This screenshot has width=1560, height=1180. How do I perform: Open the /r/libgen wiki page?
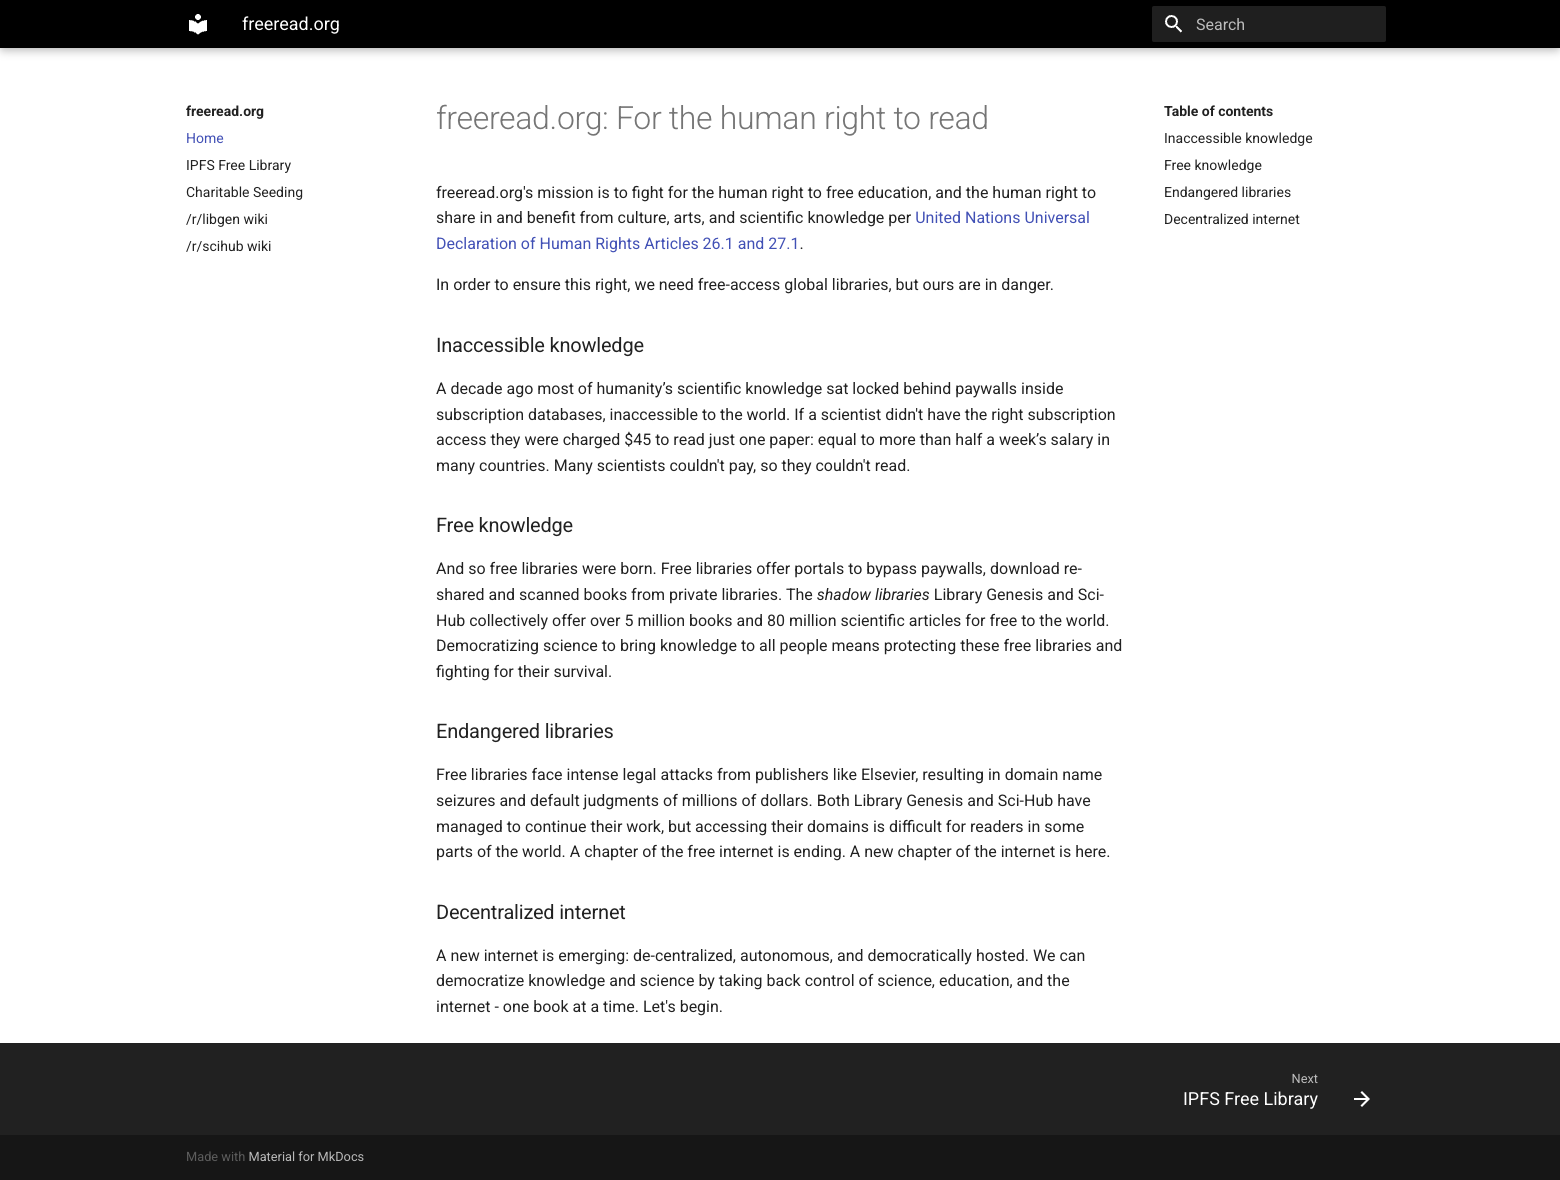coord(227,219)
